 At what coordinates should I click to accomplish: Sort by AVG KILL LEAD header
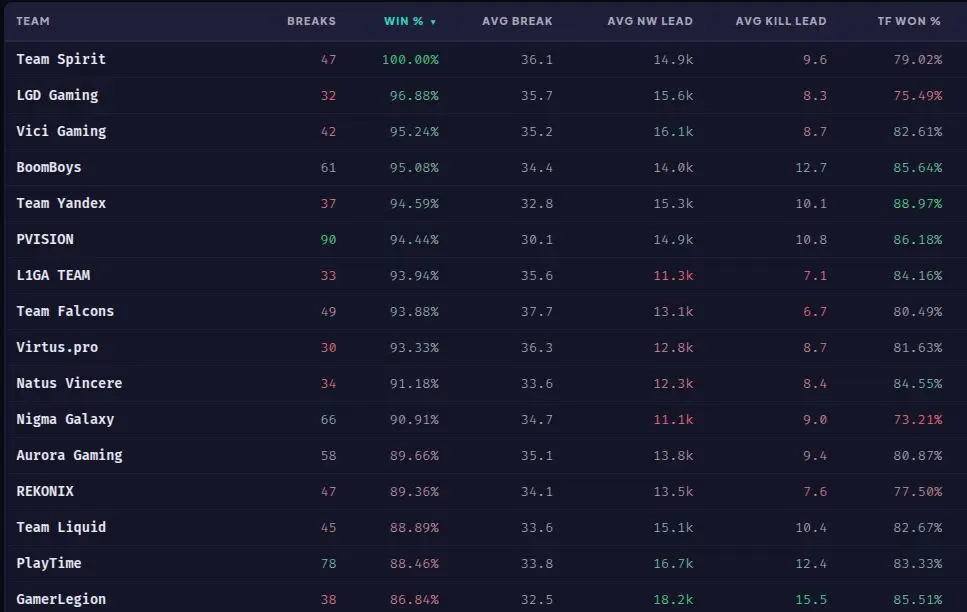pos(781,21)
